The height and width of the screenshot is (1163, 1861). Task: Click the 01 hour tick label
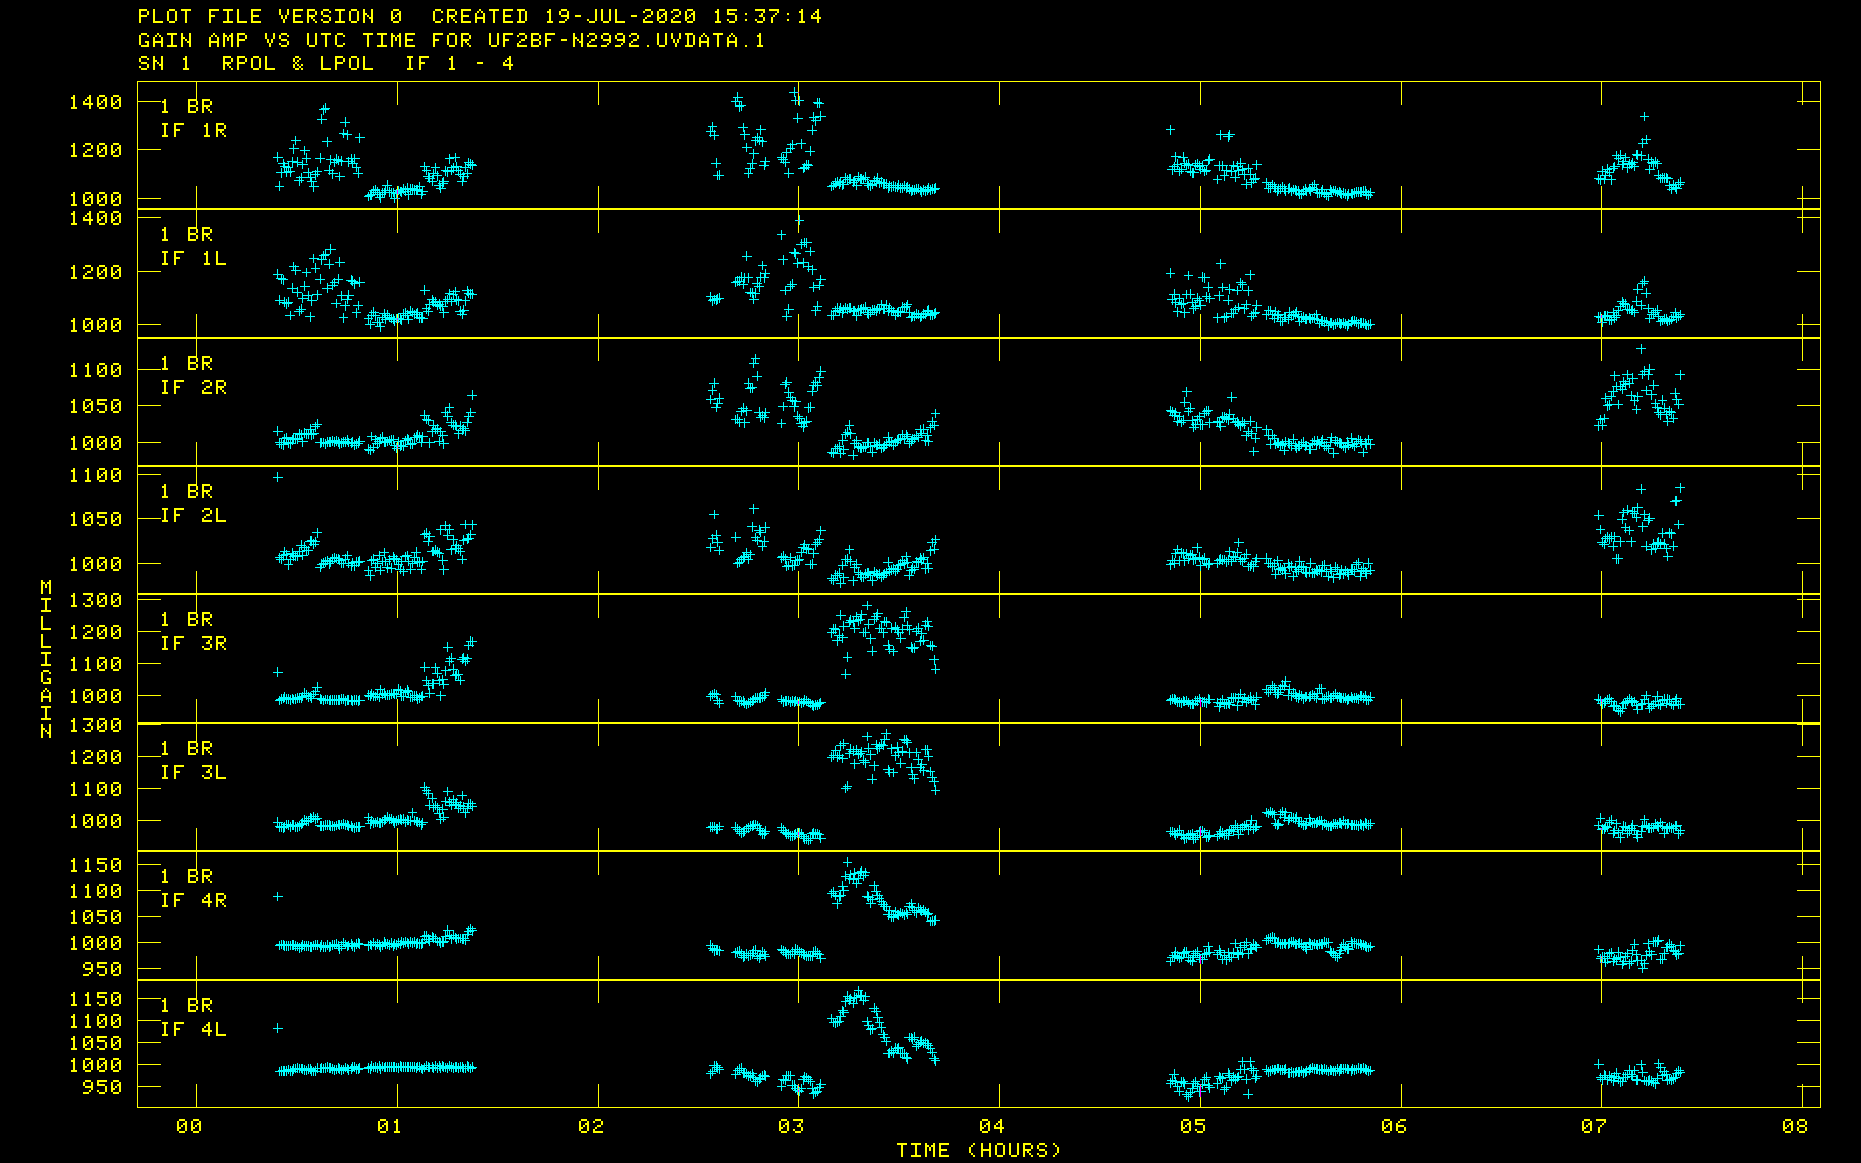(390, 1127)
